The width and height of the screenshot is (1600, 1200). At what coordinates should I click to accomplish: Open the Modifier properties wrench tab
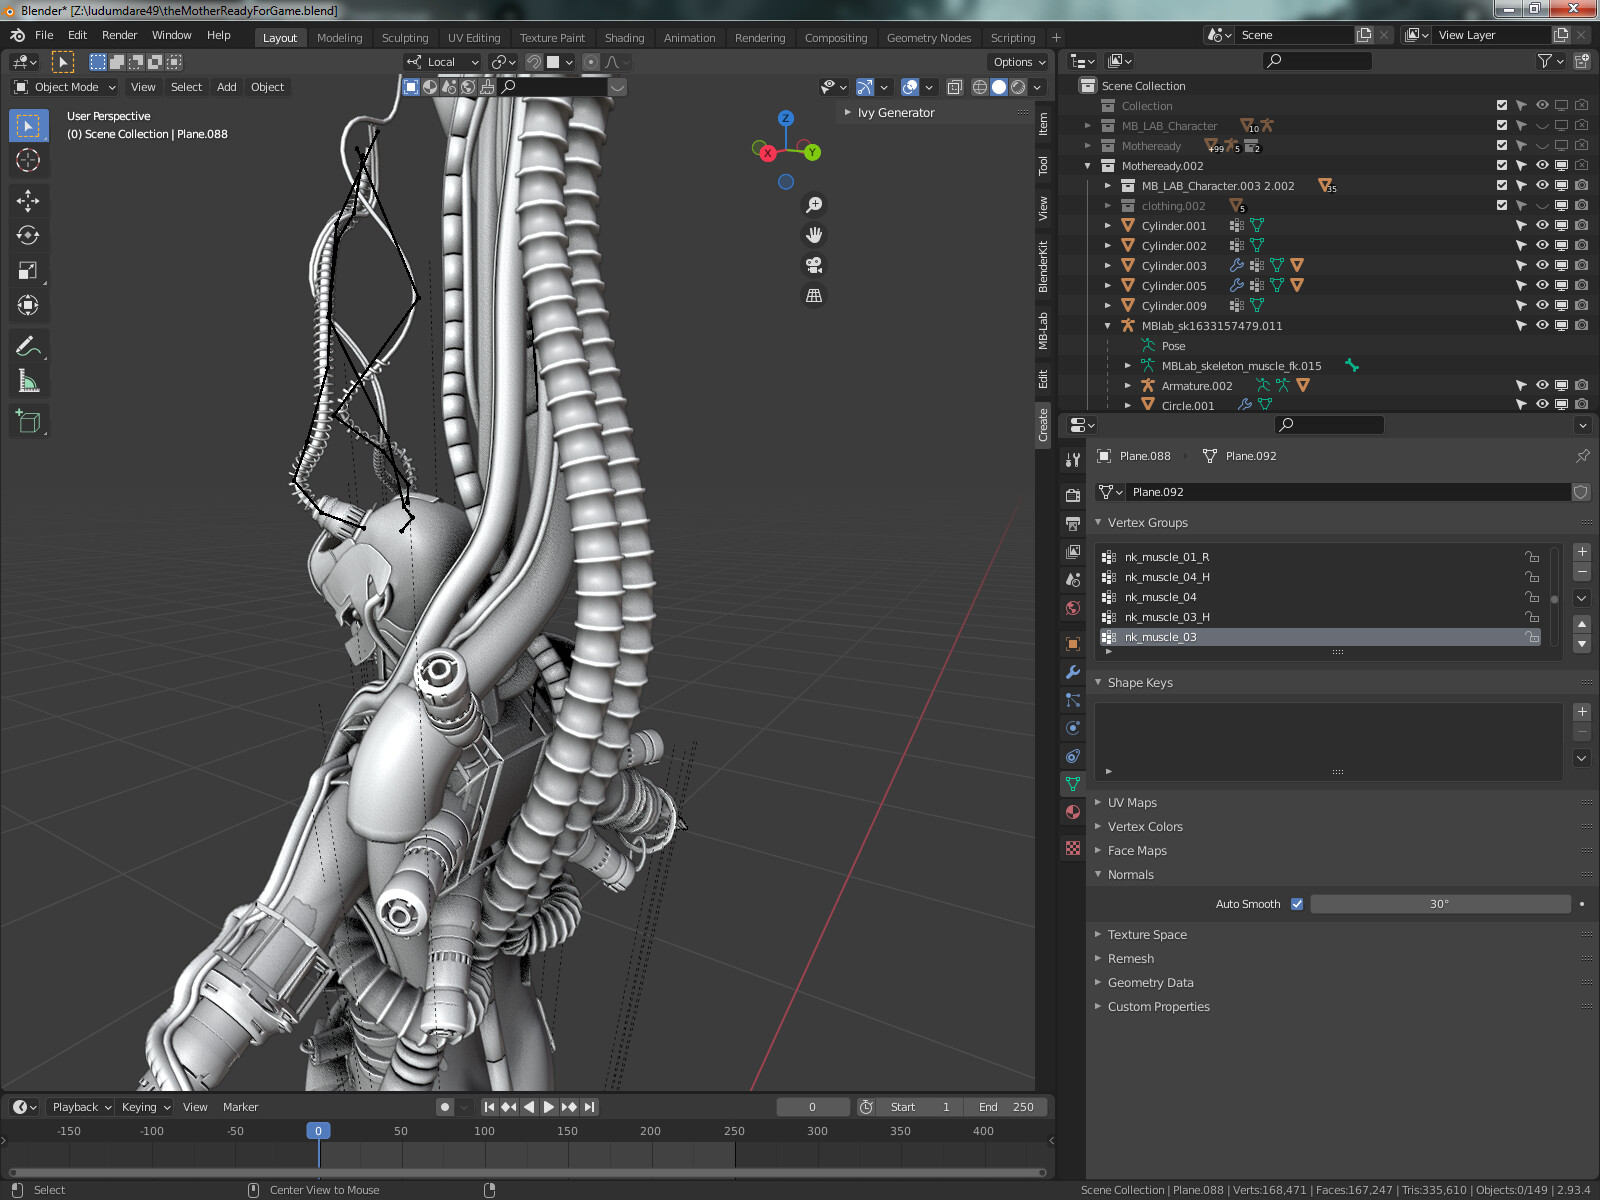point(1073,672)
